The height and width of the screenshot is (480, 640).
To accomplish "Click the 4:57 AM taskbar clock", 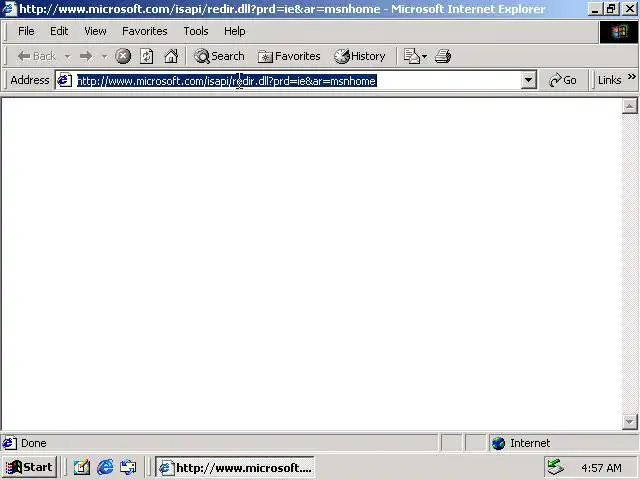I will click(x=601, y=468).
